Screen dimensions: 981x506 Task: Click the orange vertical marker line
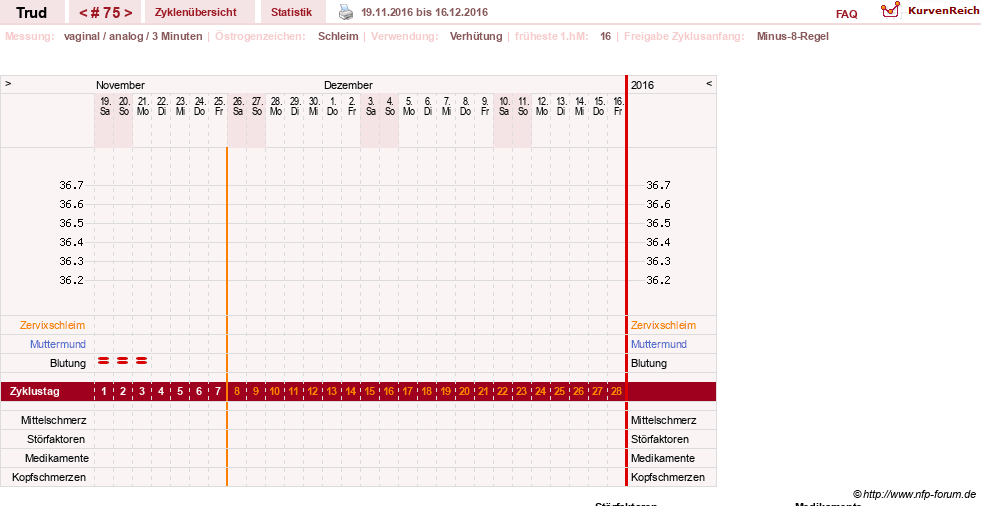point(227,316)
